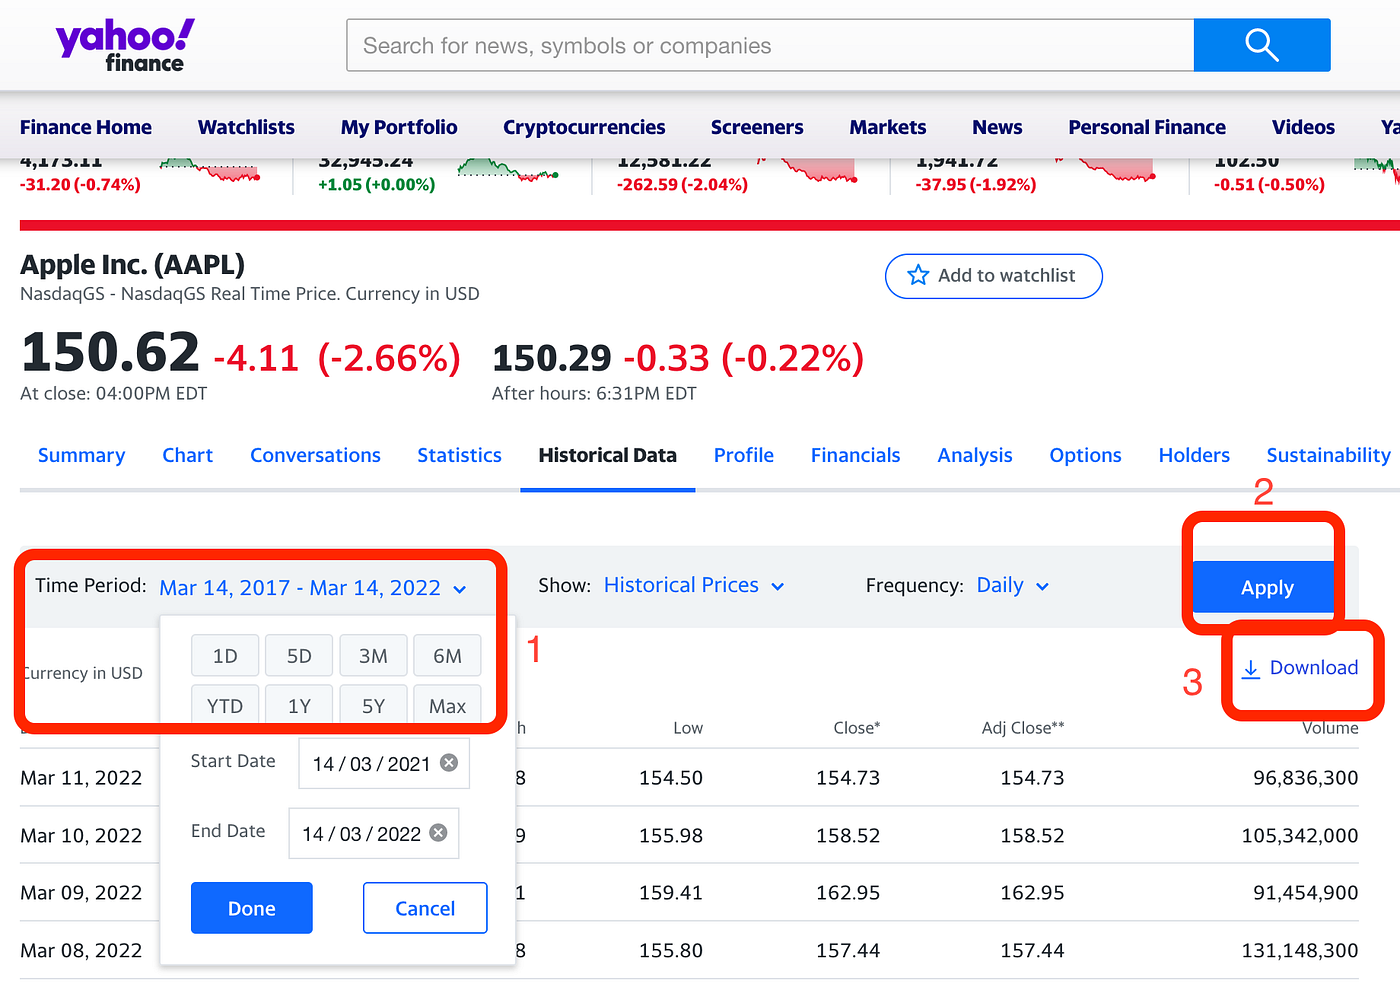Viewport: 1400px width, 994px height.
Task: Open Personal Finance
Action: (x=1147, y=127)
